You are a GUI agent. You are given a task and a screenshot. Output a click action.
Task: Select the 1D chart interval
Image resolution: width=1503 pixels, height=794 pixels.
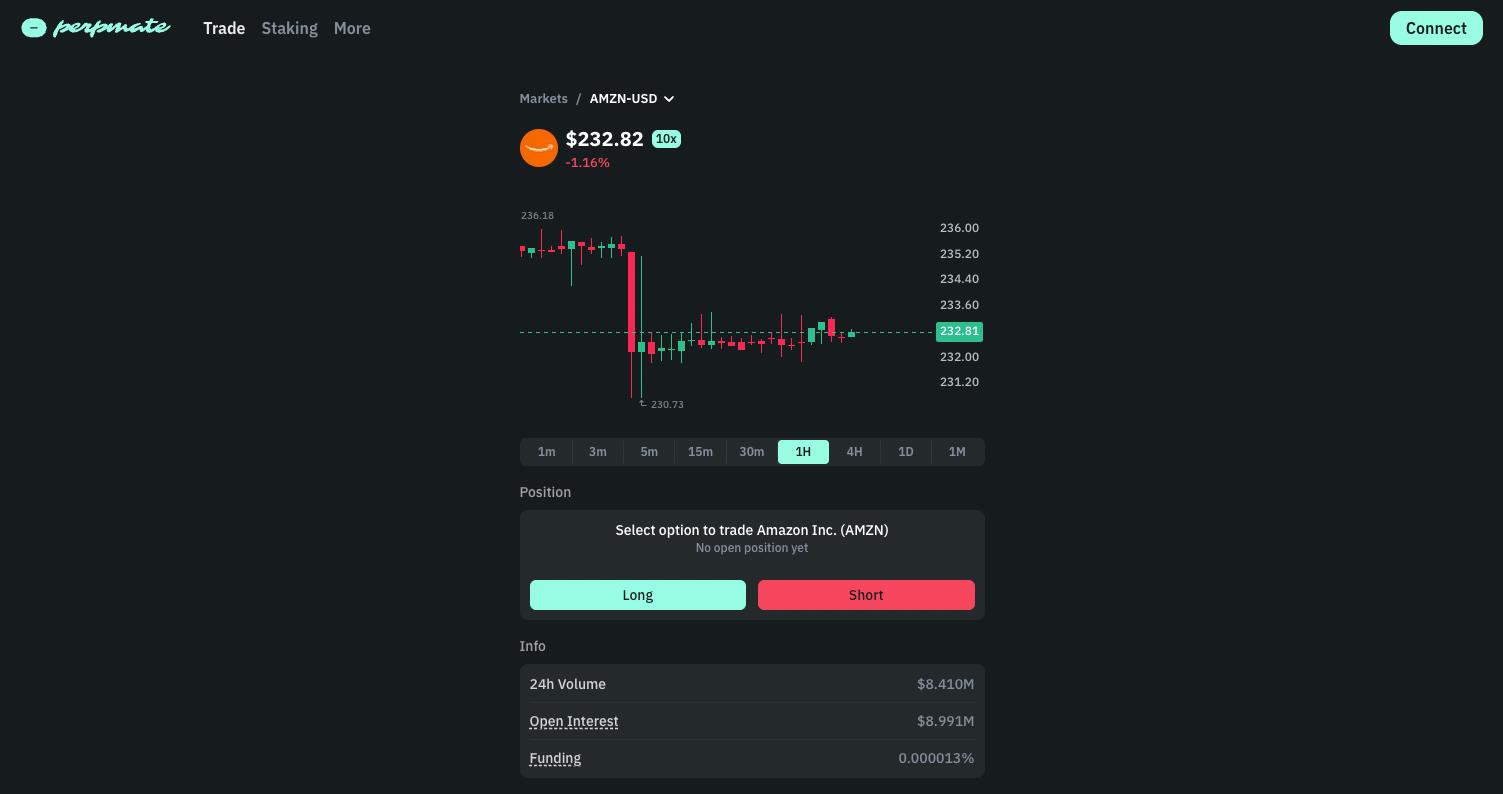coord(905,452)
